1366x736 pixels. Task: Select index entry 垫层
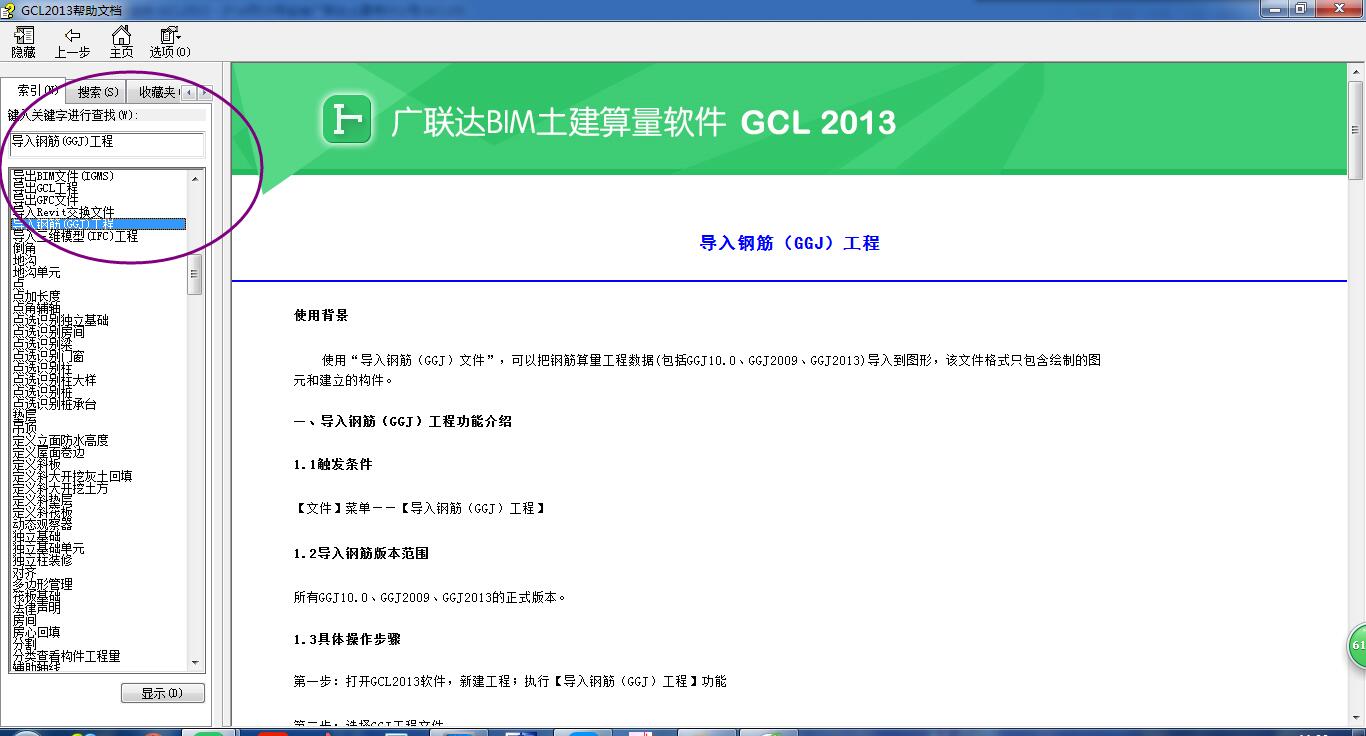24,416
